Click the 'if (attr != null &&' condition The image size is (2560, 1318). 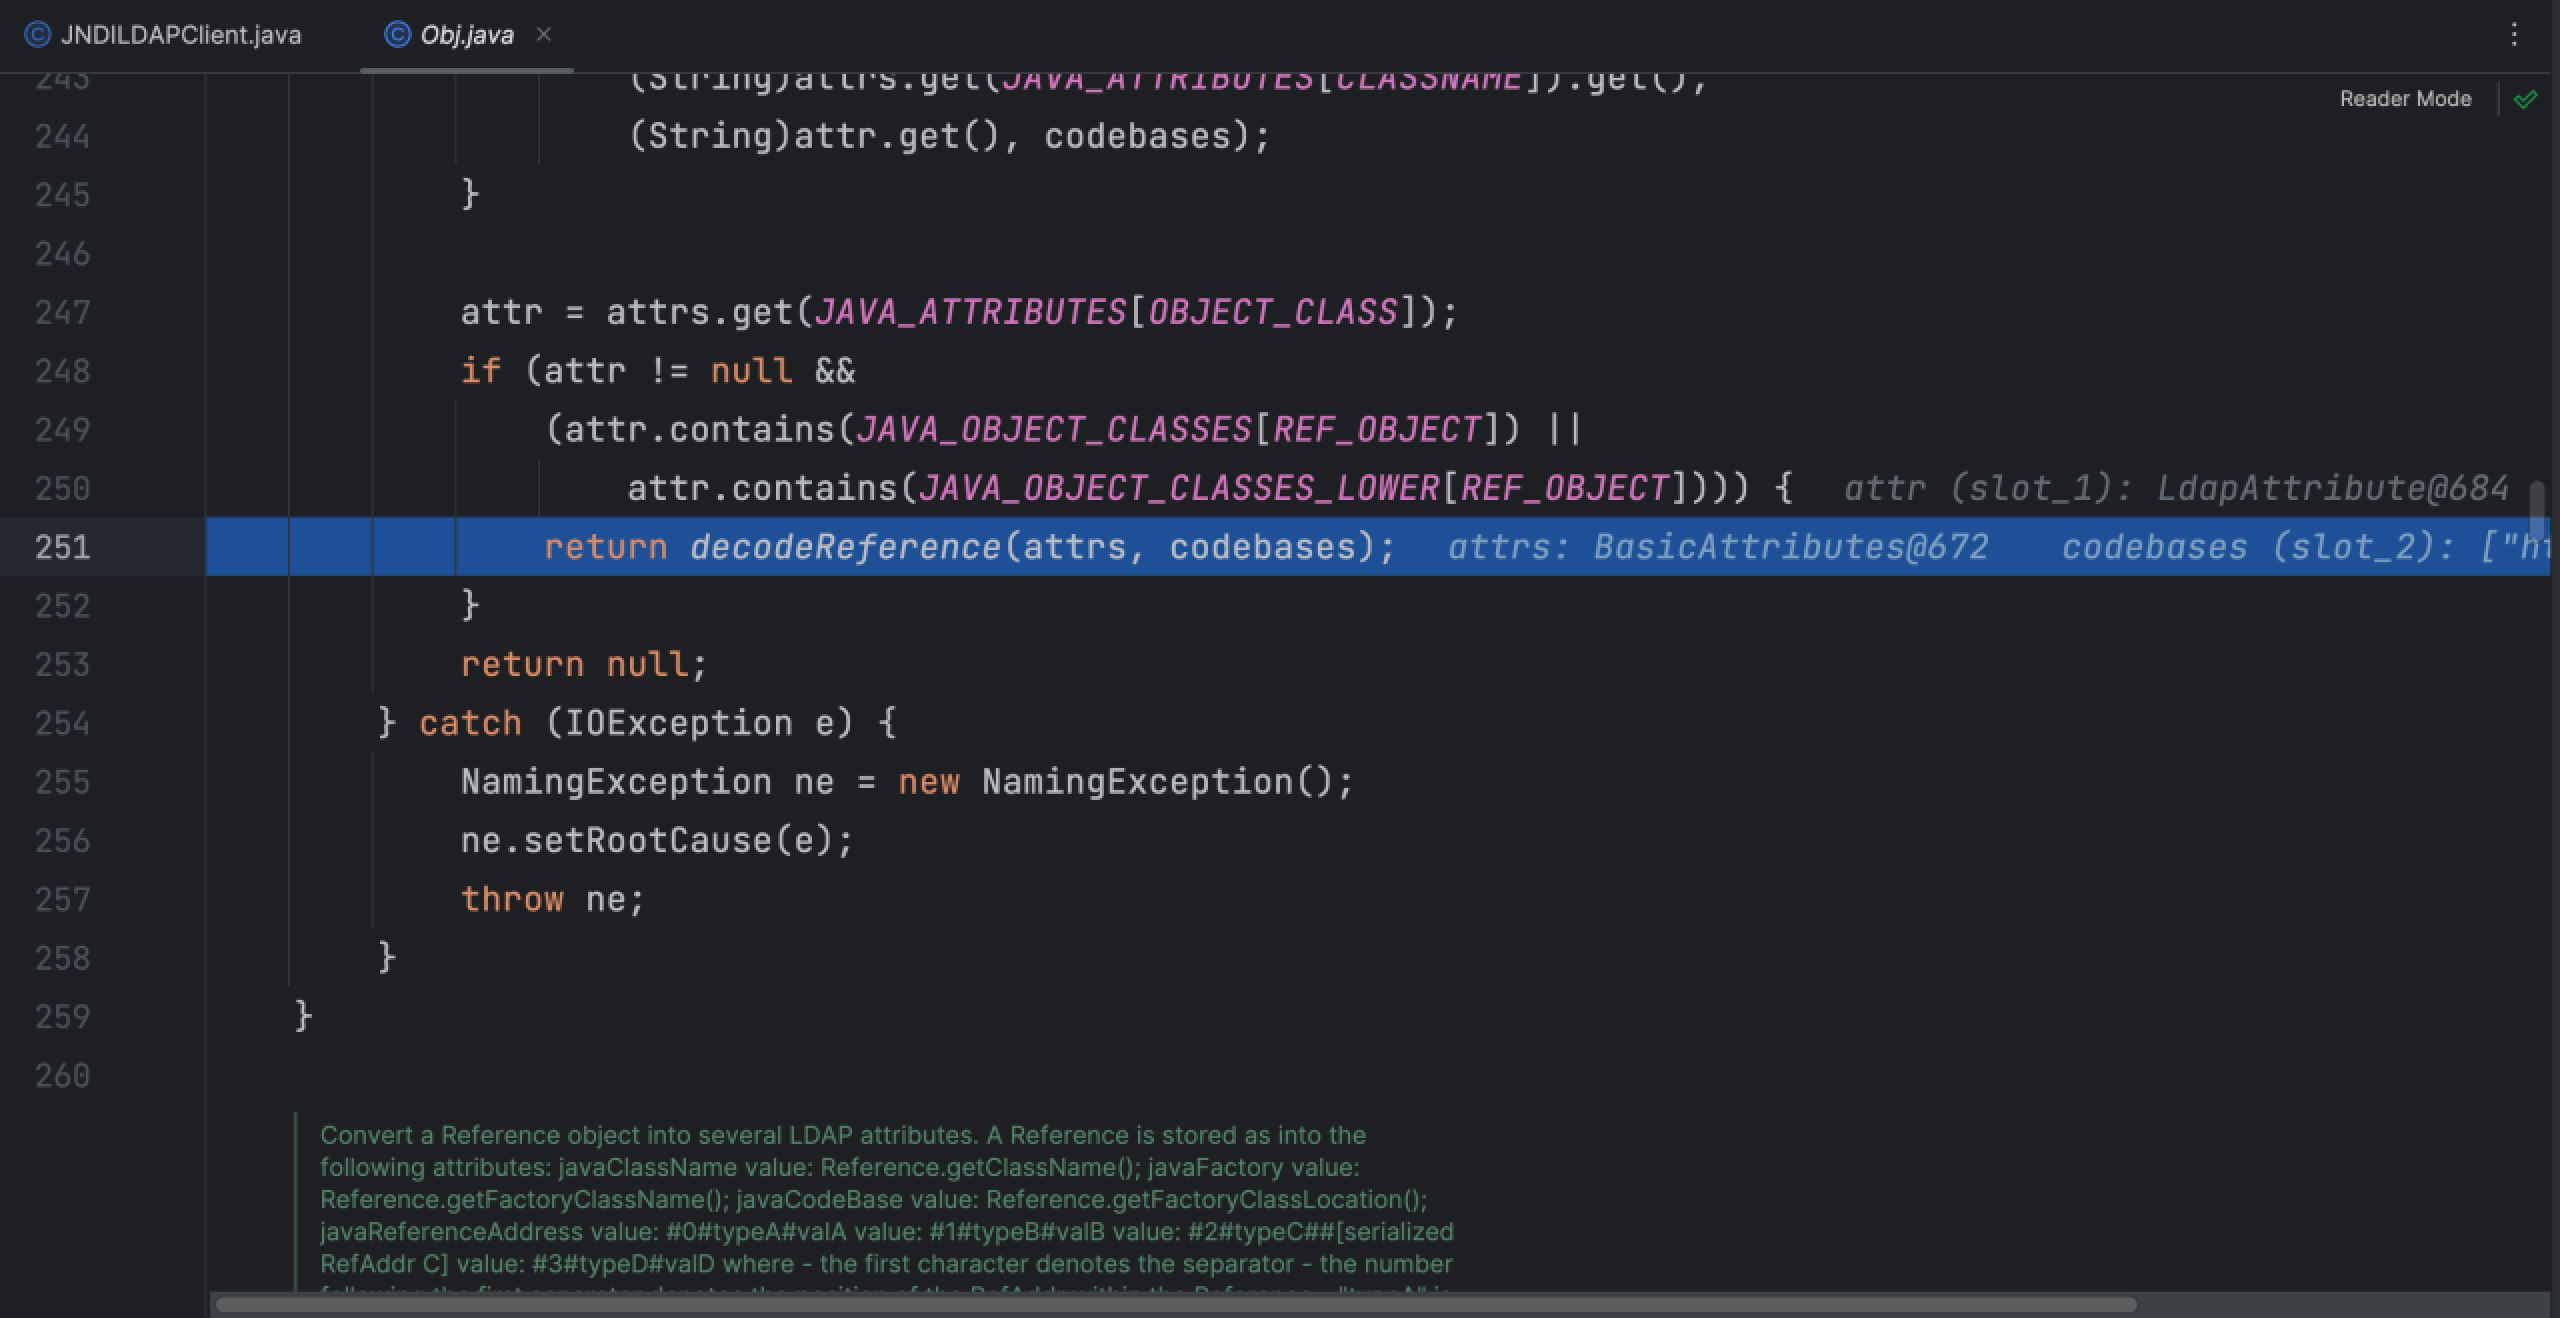tap(658, 371)
